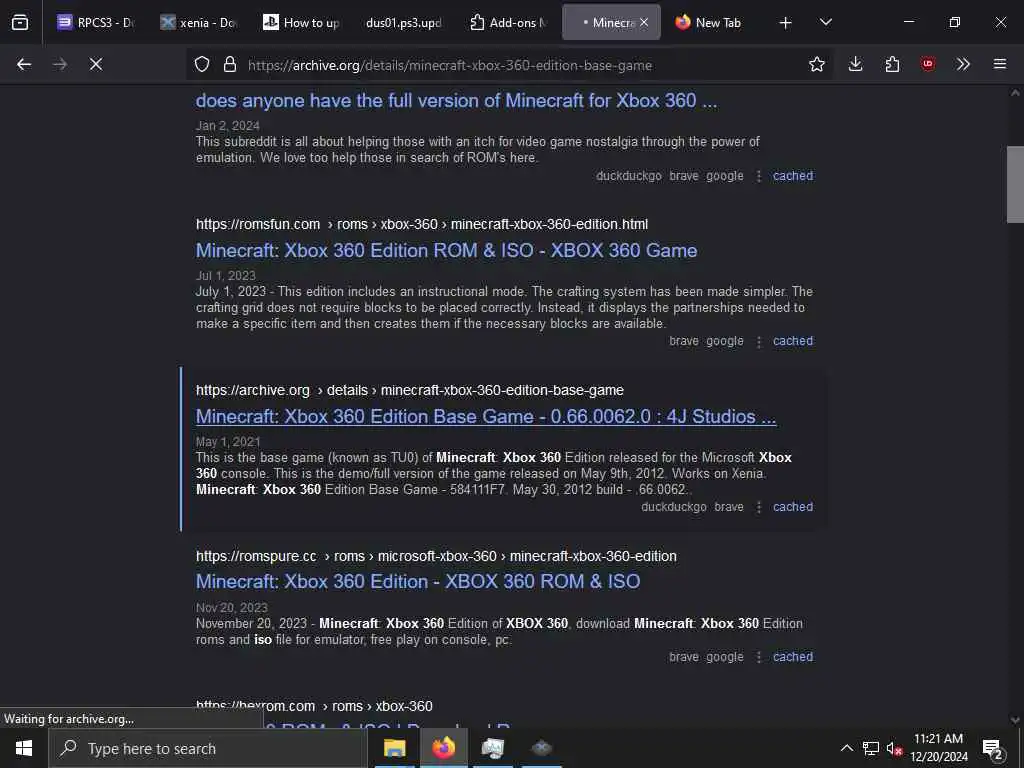
Task: Open the fourth taskbar app icon
Action: pos(541,748)
